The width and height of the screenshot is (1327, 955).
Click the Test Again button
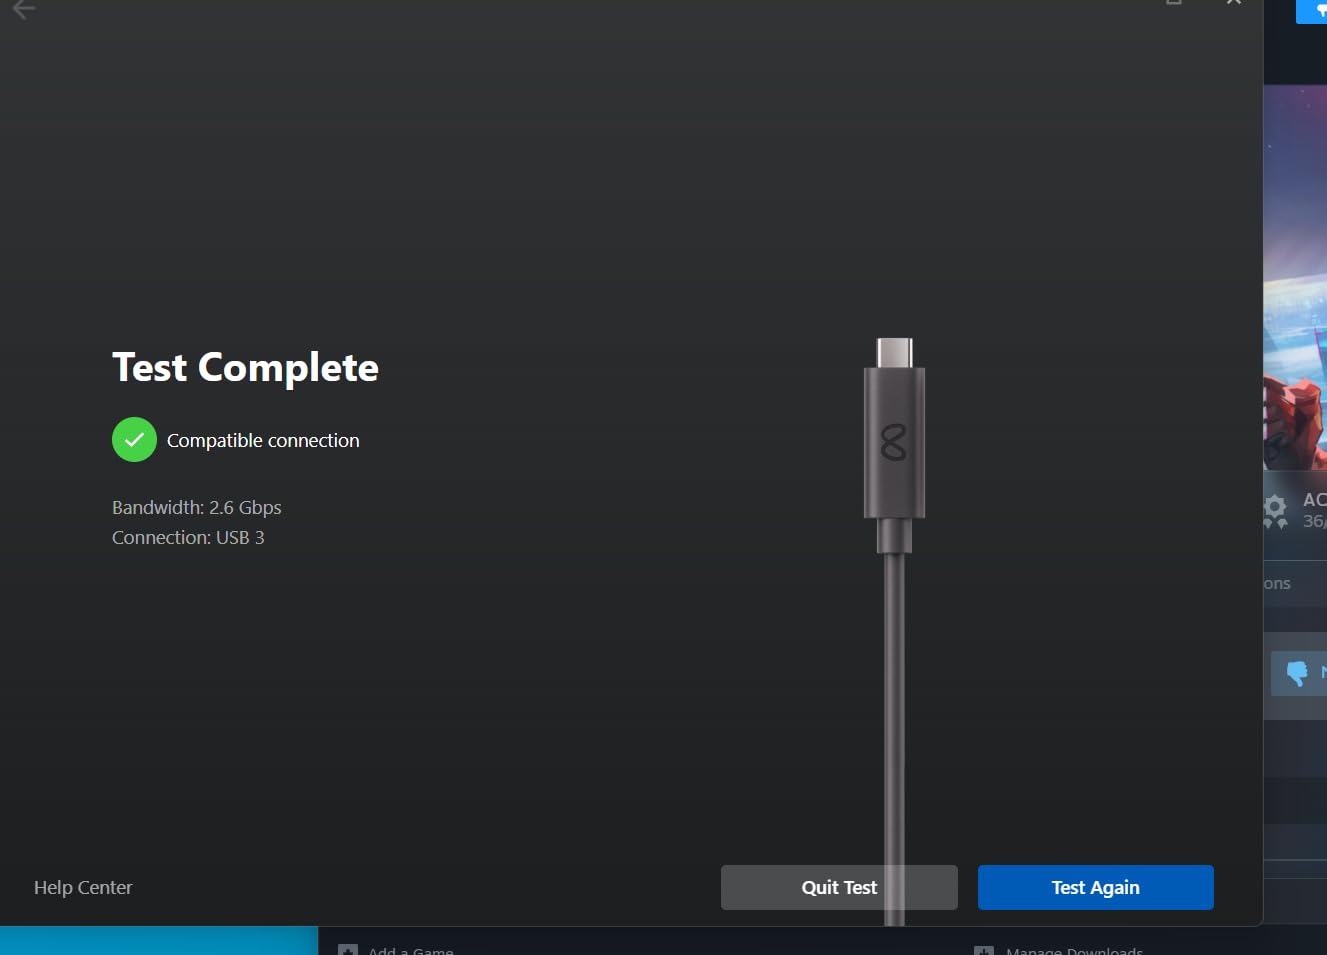pos(1095,887)
